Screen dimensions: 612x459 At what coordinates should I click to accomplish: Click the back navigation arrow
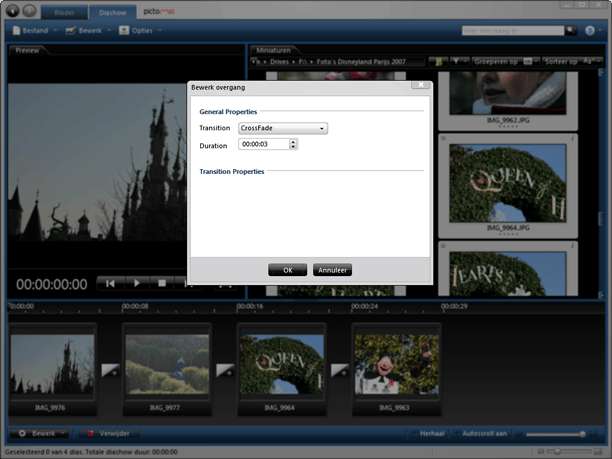(12, 11)
